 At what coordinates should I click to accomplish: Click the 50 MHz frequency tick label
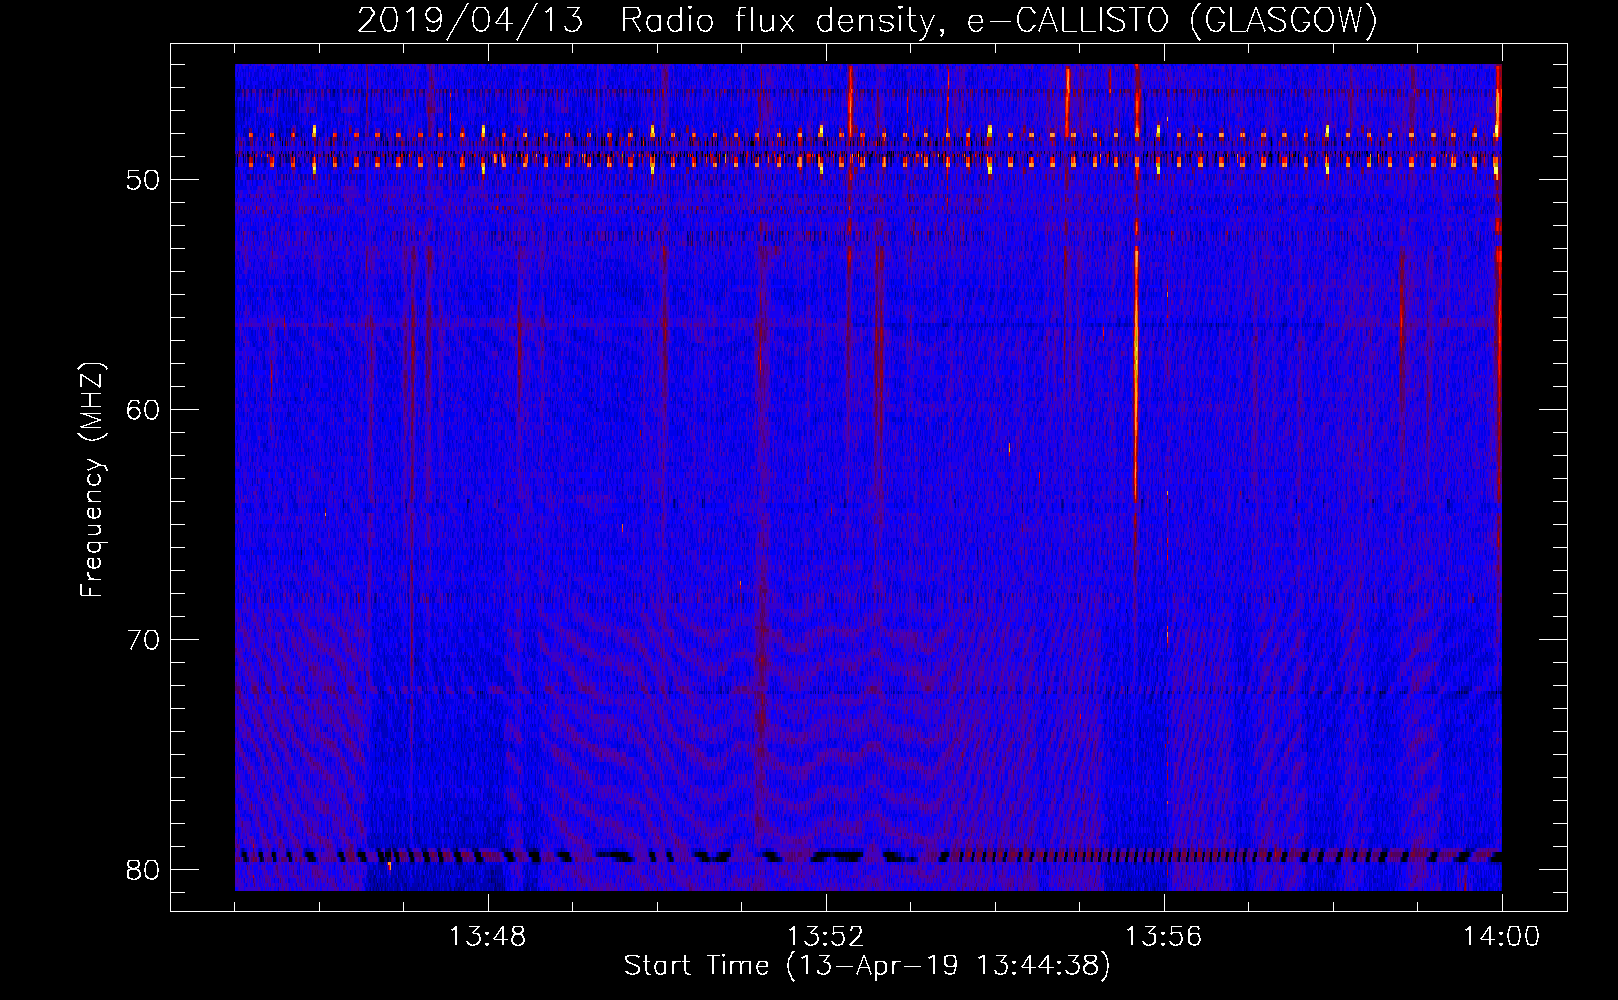point(143,181)
